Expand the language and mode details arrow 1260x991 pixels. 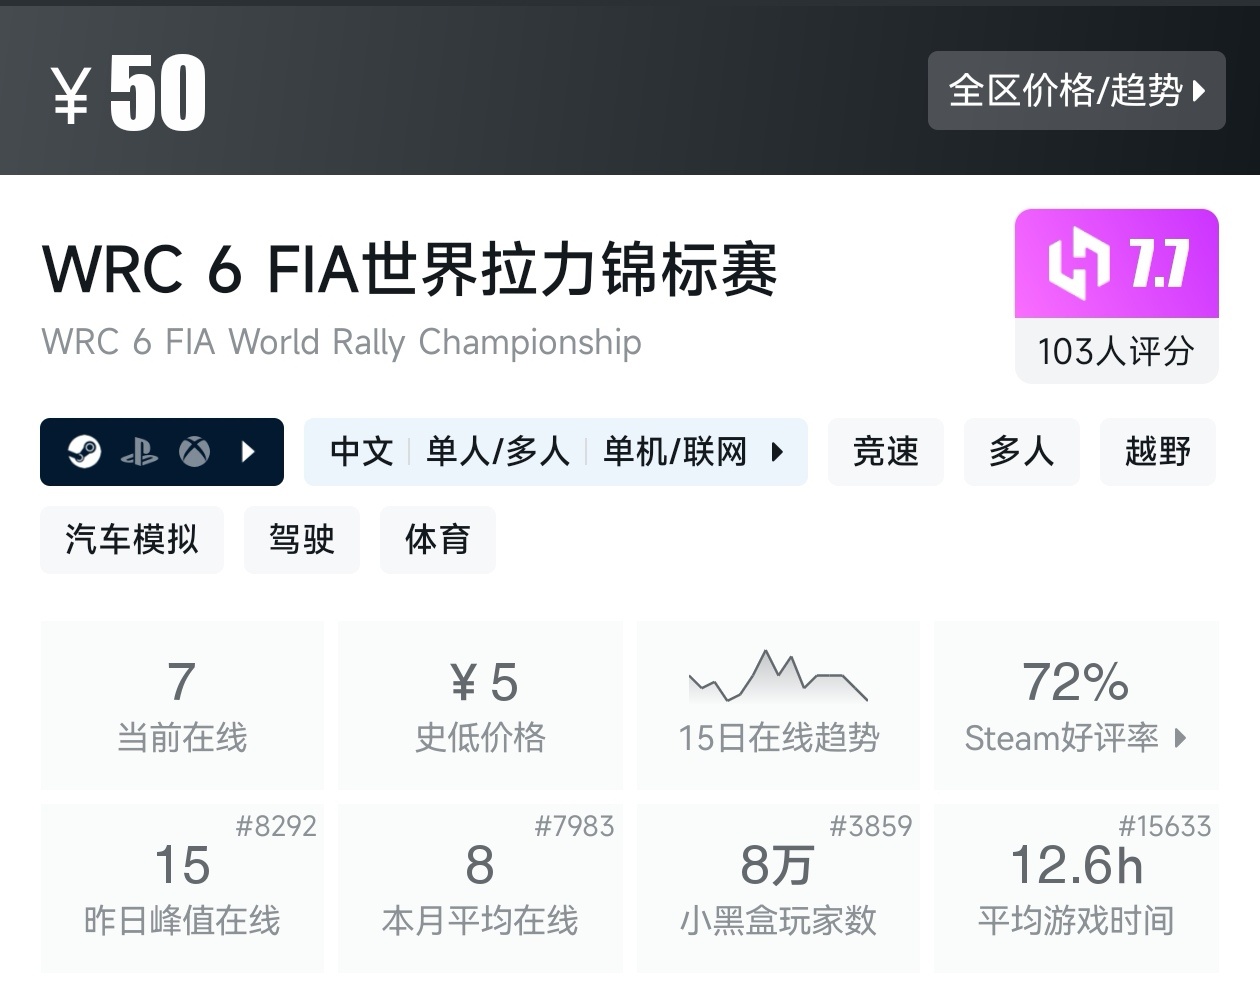(777, 452)
